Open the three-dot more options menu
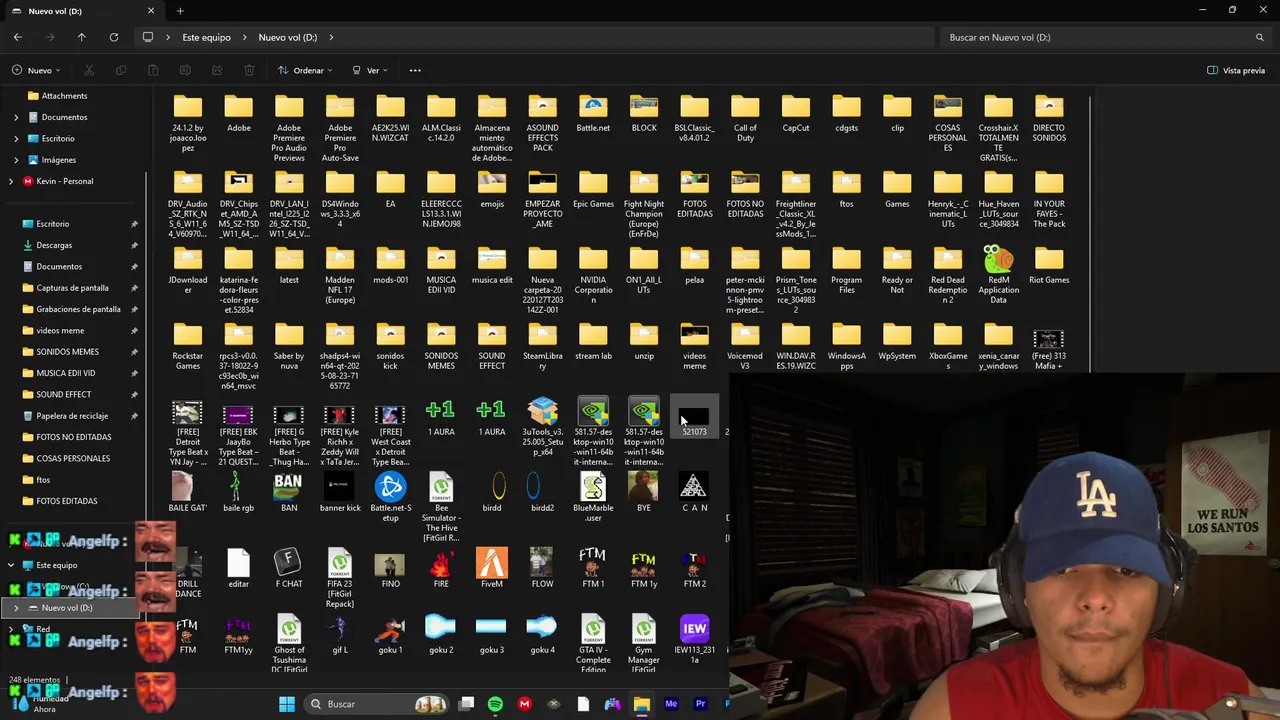 [x=415, y=70]
